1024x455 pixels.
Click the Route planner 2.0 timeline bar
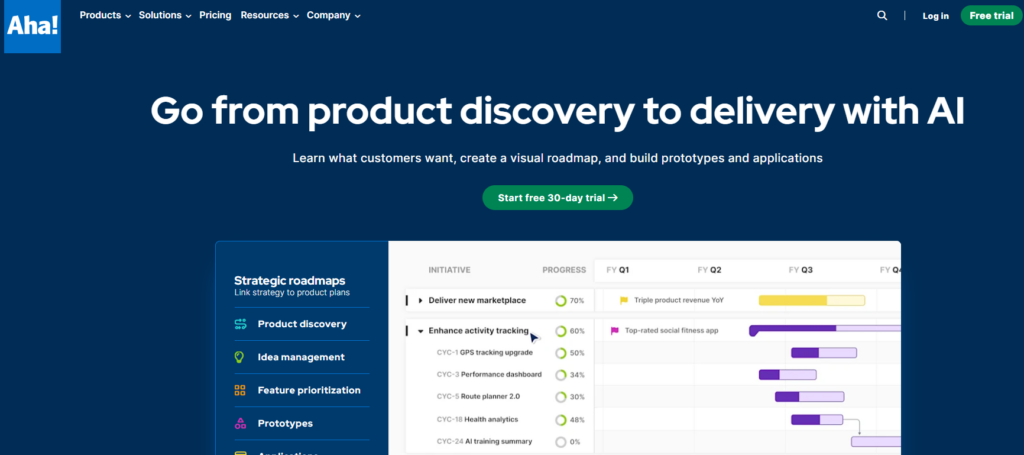click(809, 396)
